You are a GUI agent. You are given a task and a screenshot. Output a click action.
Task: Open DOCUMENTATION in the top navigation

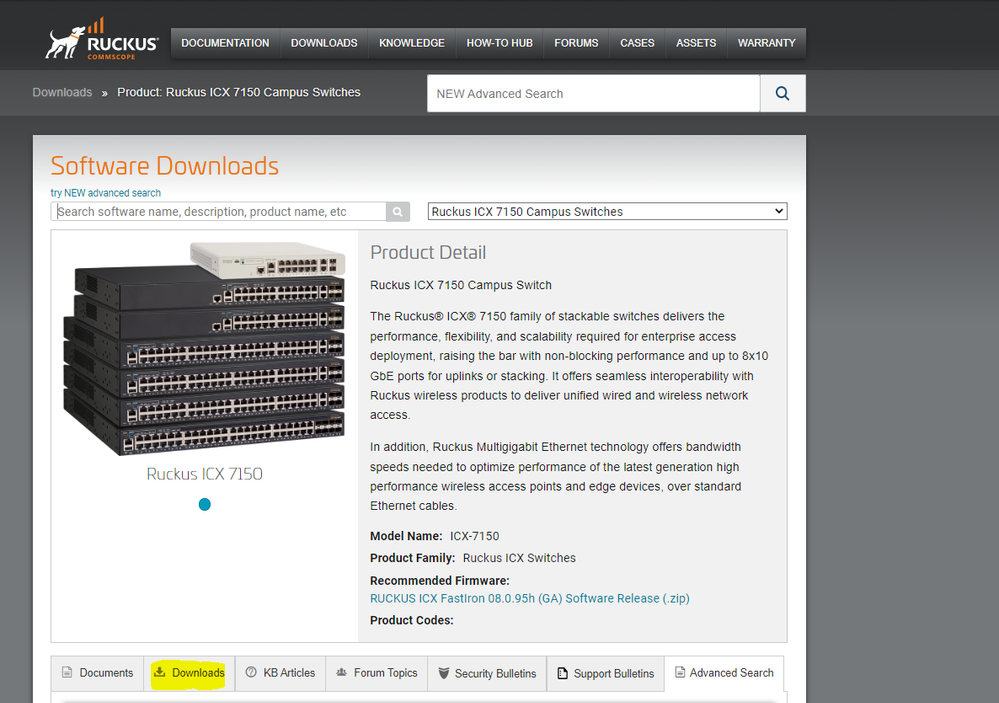(x=225, y=43)
